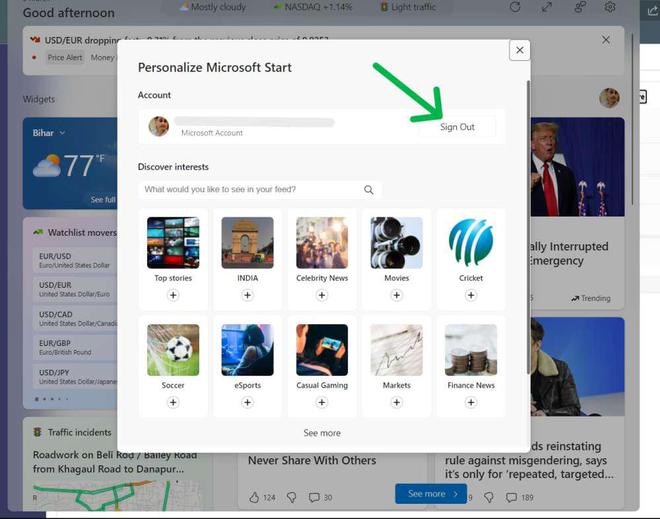Image resolution: width=660 pixels, height=519 pixels.
Task: Open the Price Alert tag
Action: coord(65,58)
